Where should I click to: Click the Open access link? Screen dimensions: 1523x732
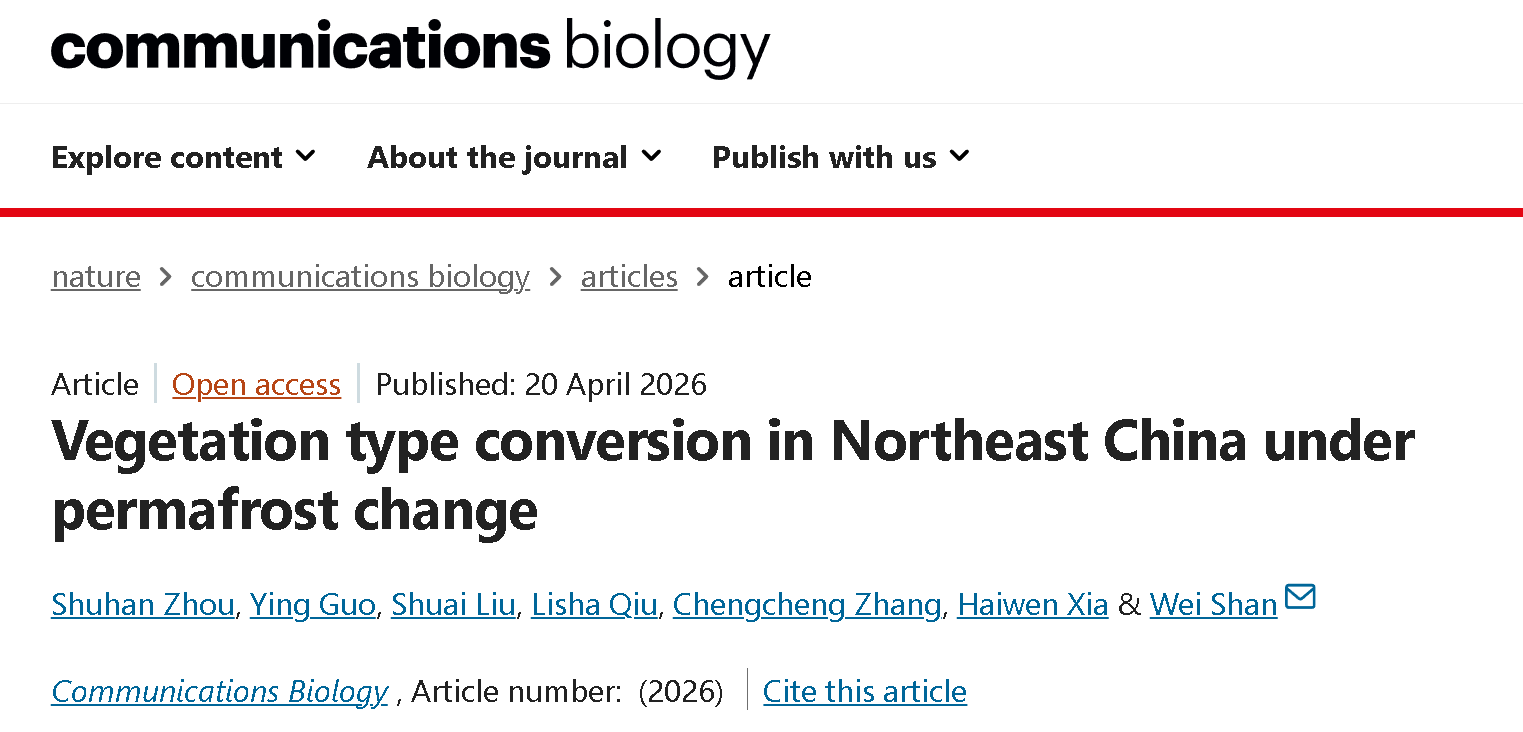click(x=256, y=384)
